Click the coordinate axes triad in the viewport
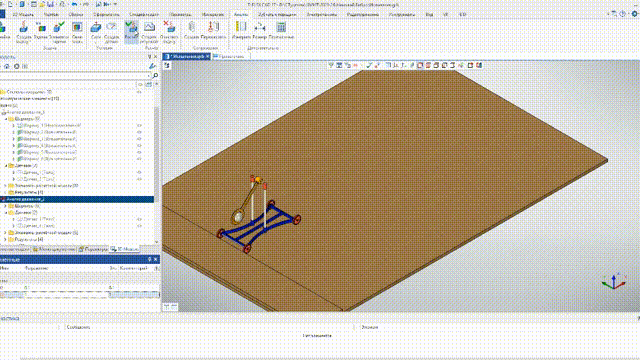Screen dimensions: 640x360 (614, 282)
